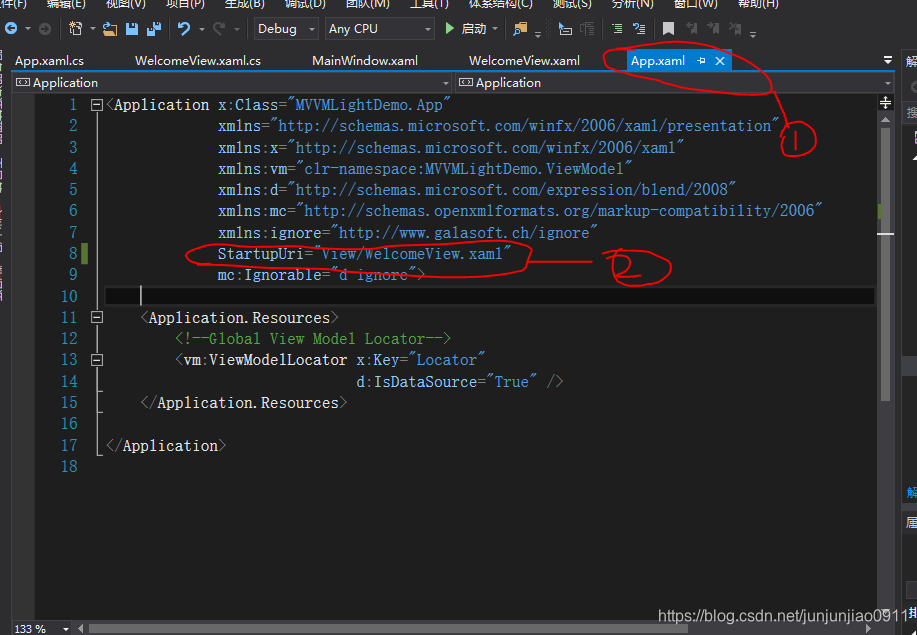Switch to the App.xaml.cs tab

49,61
